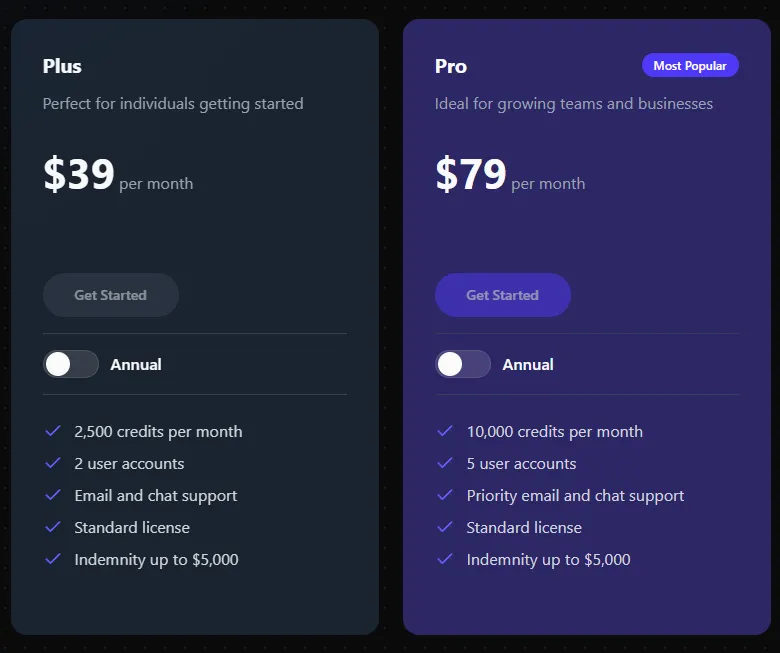This screenshot has width=780, height=653.
Task: Click checkmark beside Pro plan Standard license
Action: pyautogui.click(x=445, y=527)
